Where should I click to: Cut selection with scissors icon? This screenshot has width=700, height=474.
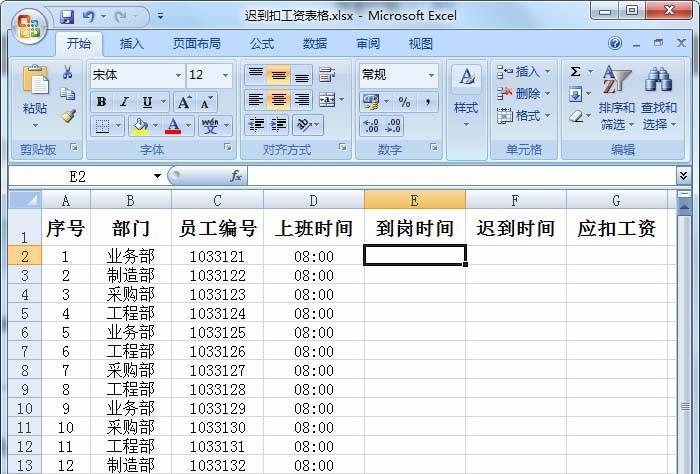point(67,72)
